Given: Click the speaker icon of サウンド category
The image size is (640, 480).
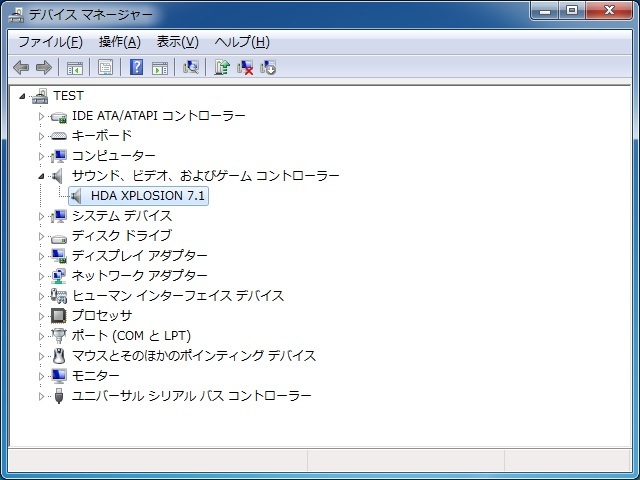Looking at the screenshot, I should coord(58,176).
